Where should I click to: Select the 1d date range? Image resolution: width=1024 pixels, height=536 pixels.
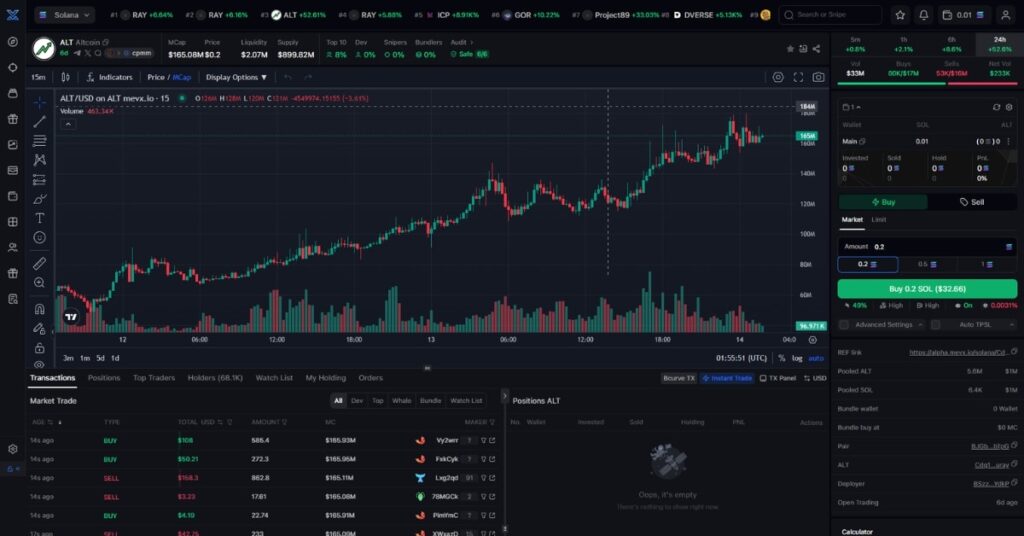(115, 358)
